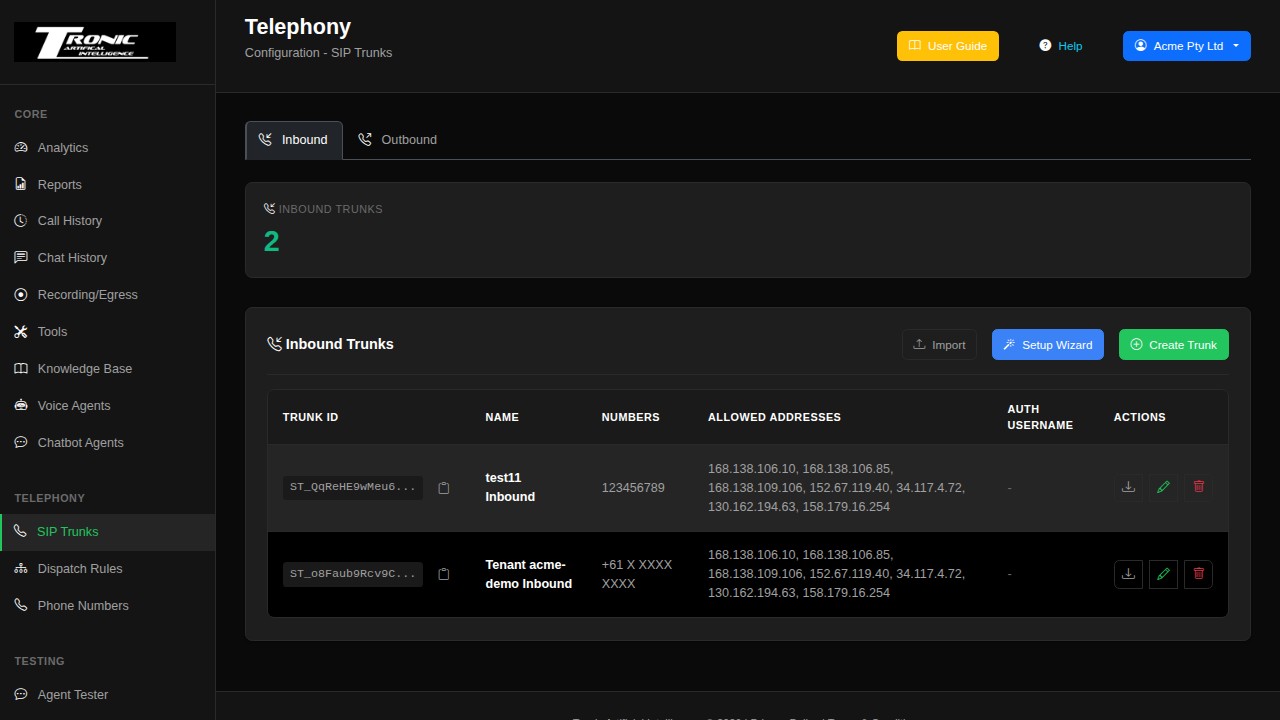The image size is (1280, 720).
Task: Click the Analytics gauge icon
Action: click(21, 148)
